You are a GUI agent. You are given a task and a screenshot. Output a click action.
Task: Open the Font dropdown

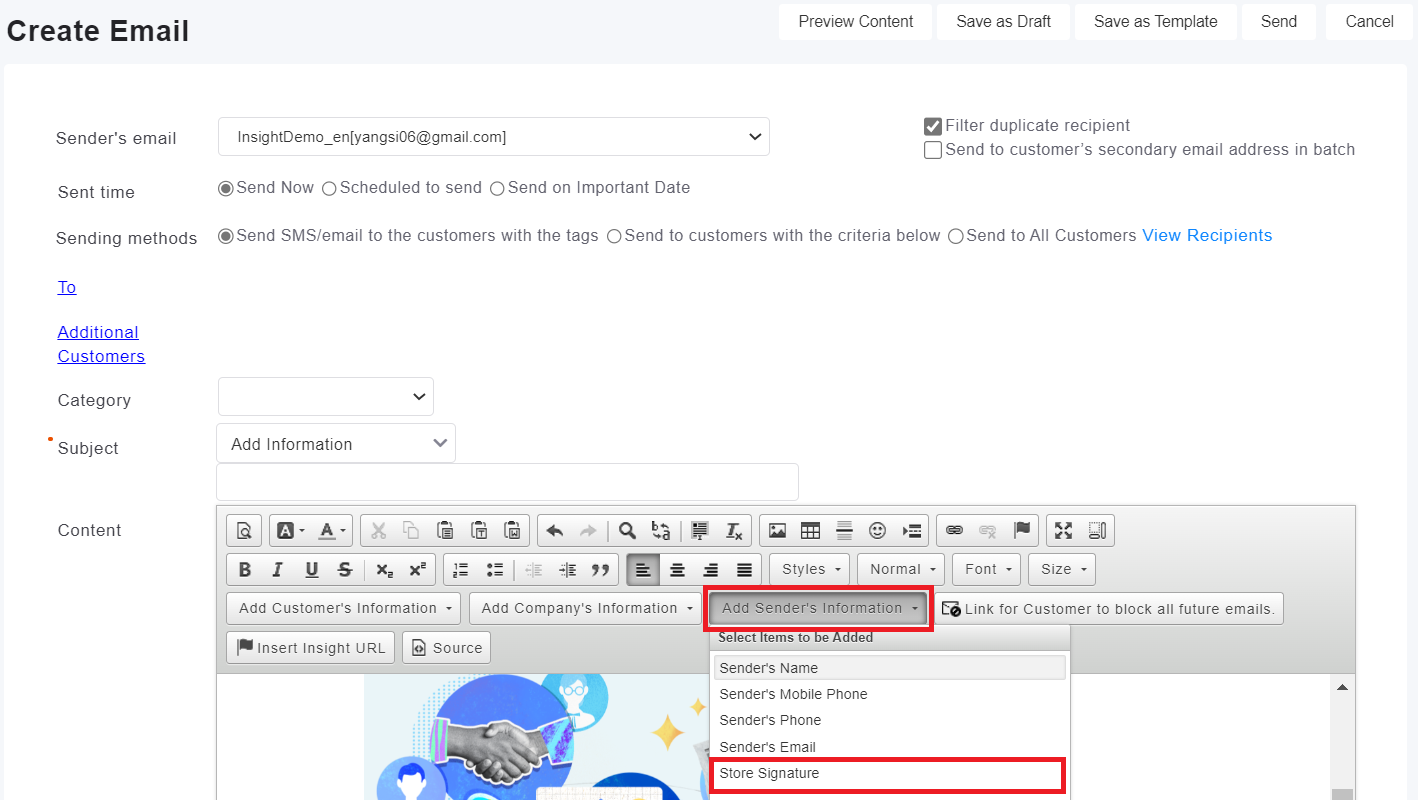tap(986, 569)
